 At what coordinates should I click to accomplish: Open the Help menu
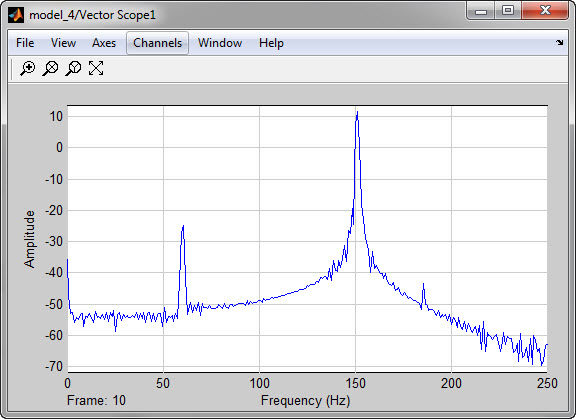pos(271,43)
